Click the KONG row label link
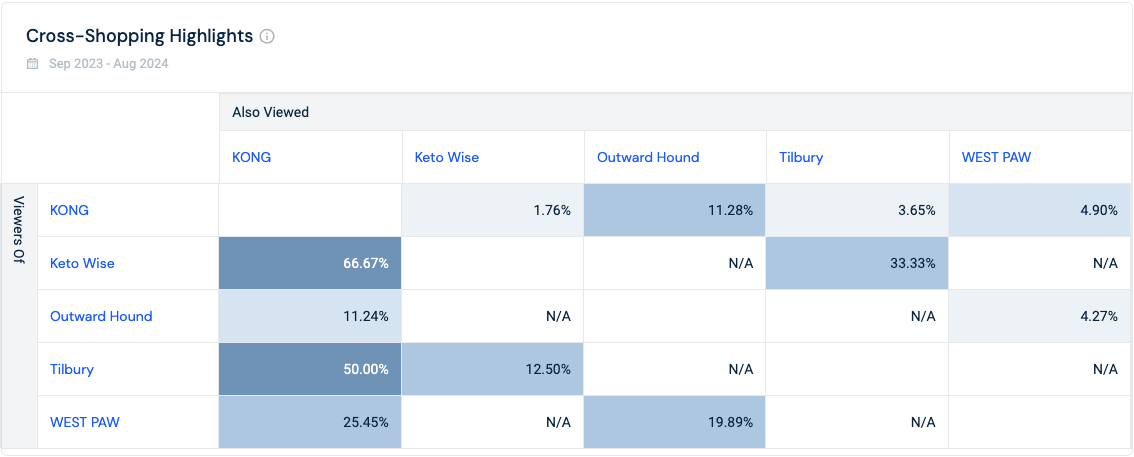1134x457 pixels. [69, 210]
